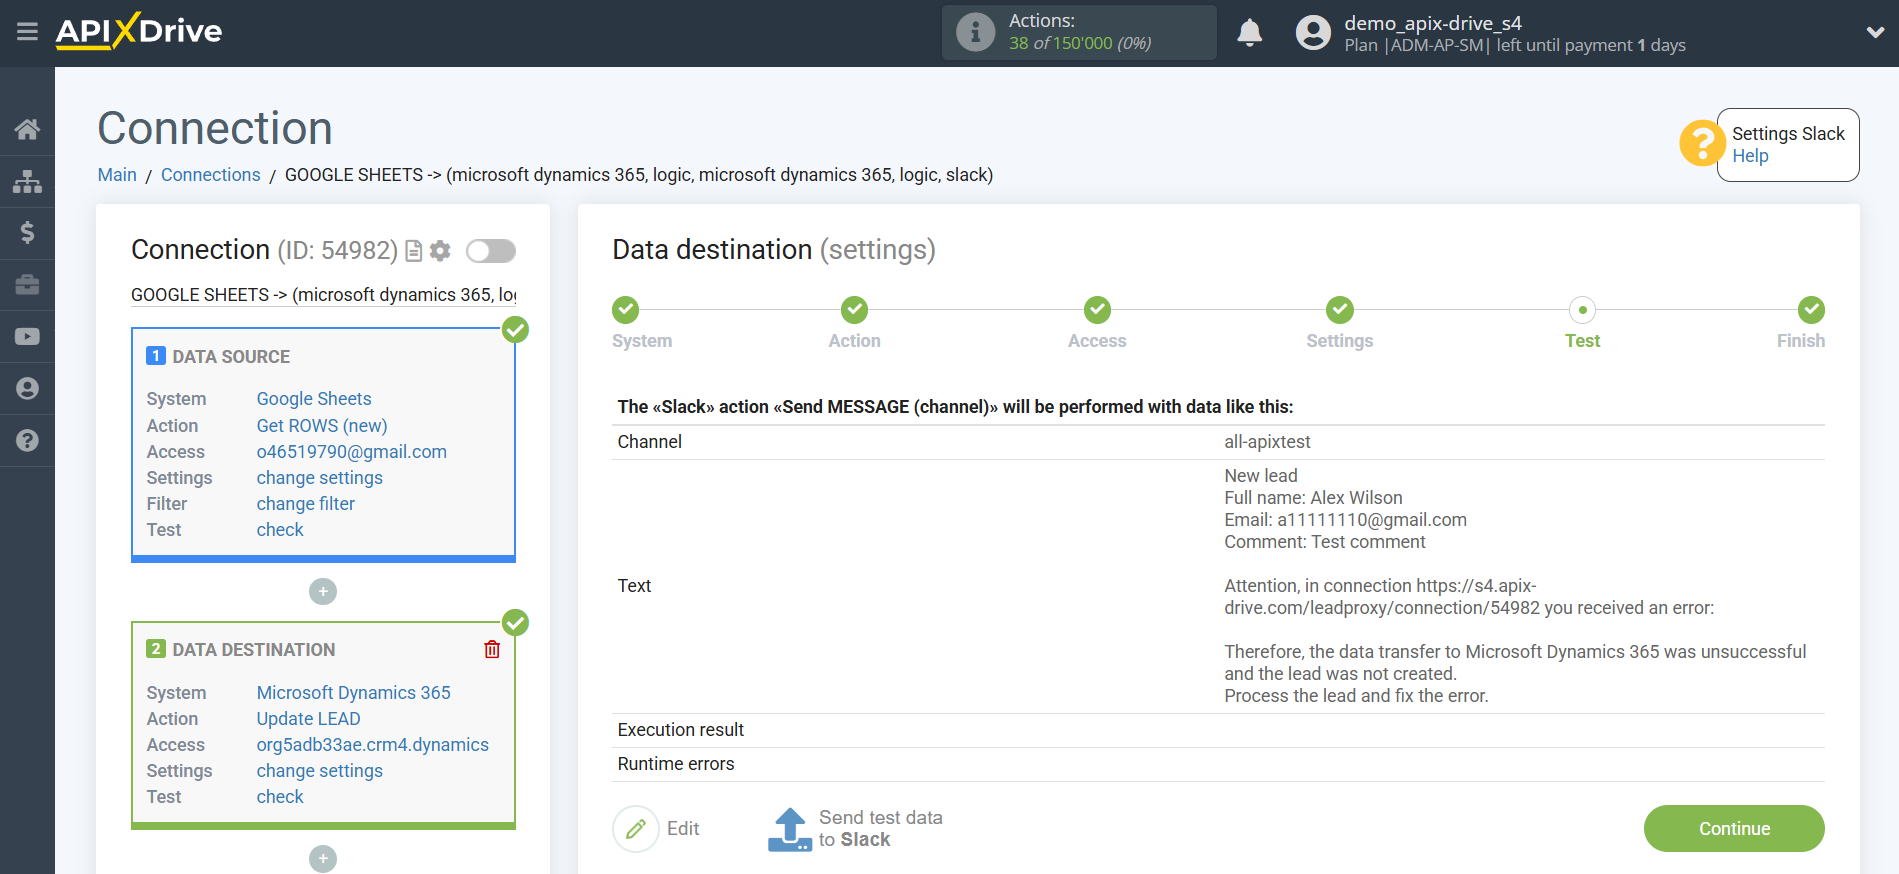Go to the Access step

[x=1097, y=310]
